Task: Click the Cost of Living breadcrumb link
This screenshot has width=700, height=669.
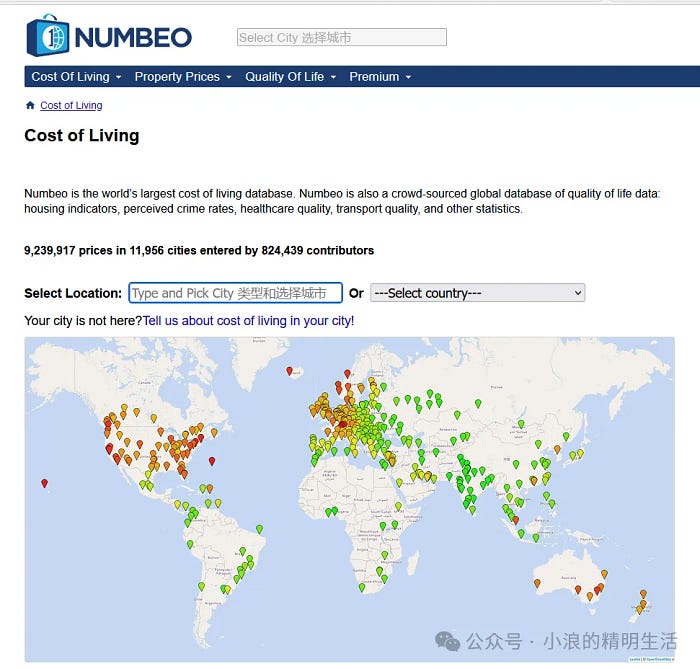Action: [x=71, y=105]
